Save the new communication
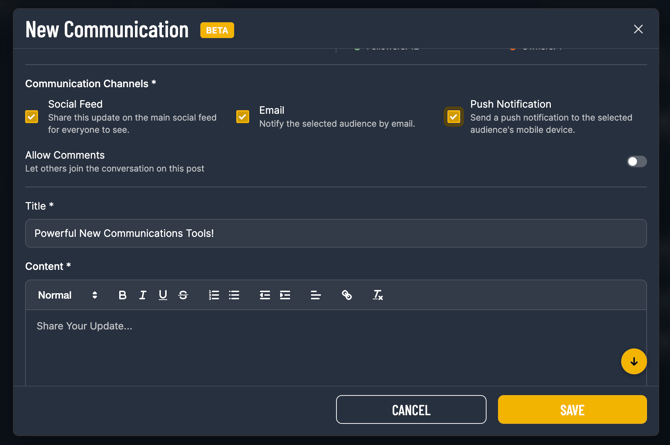Image resolution: width=670 pixels, height=445 pixels. coord(572,409)
